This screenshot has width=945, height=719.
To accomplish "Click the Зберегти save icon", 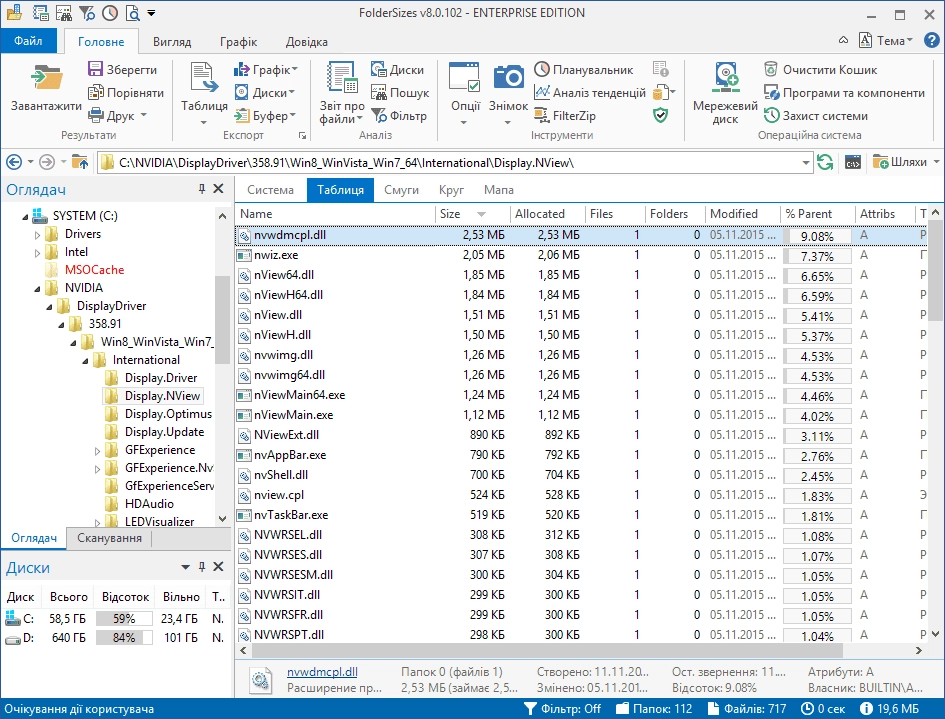I will [95, 69].
